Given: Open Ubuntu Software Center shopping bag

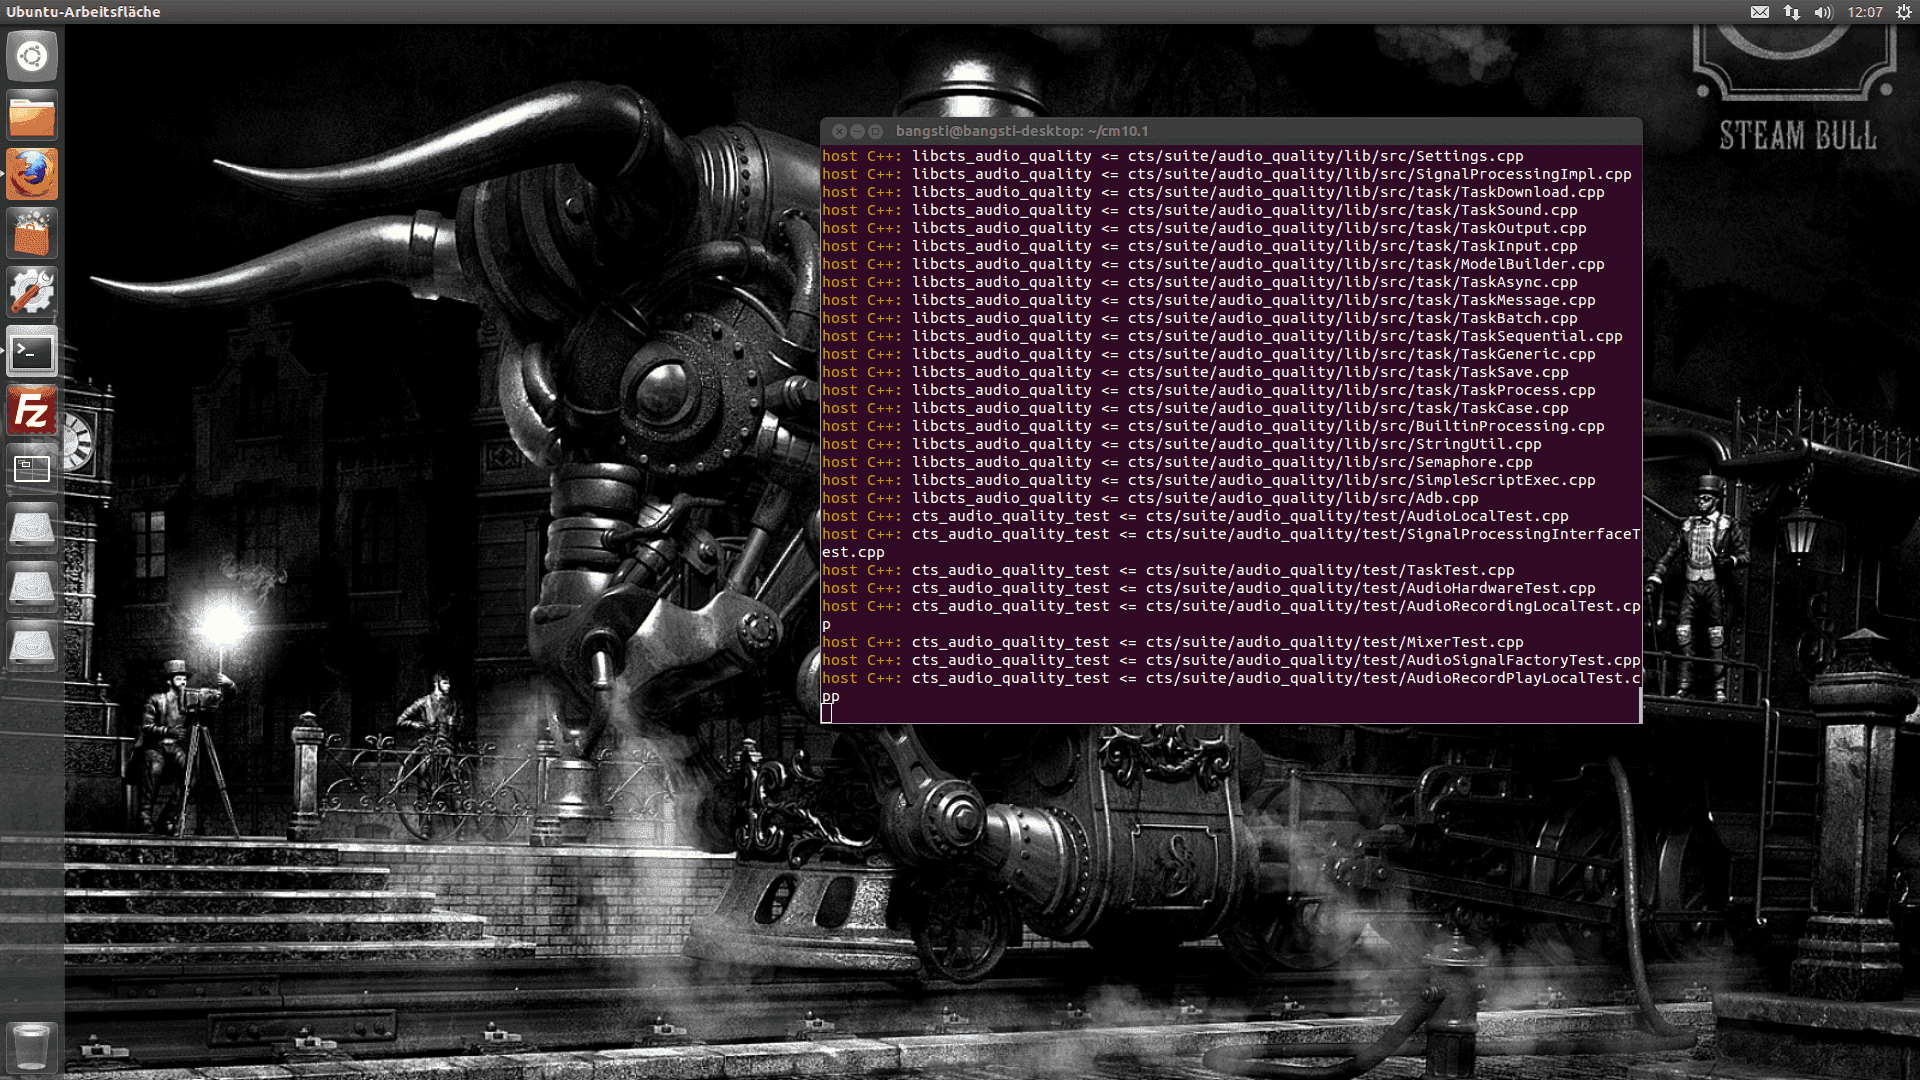Looking at the screenshot, I should [x=32, y=233].
